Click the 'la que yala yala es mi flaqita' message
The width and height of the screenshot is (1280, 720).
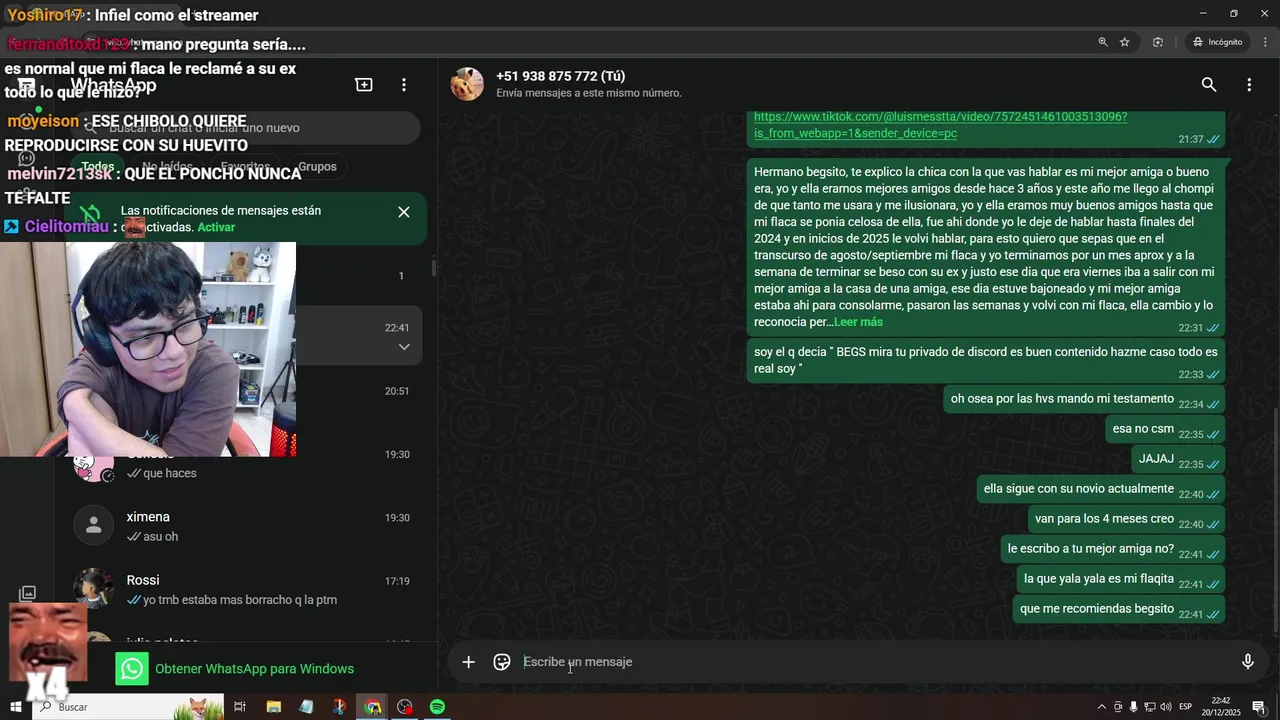coord(1121,579)
